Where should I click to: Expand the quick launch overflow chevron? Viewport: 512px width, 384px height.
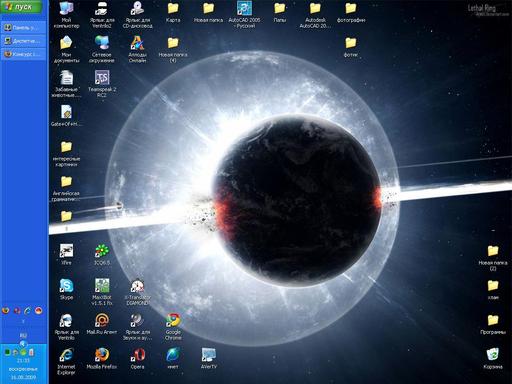pos(23,321)
